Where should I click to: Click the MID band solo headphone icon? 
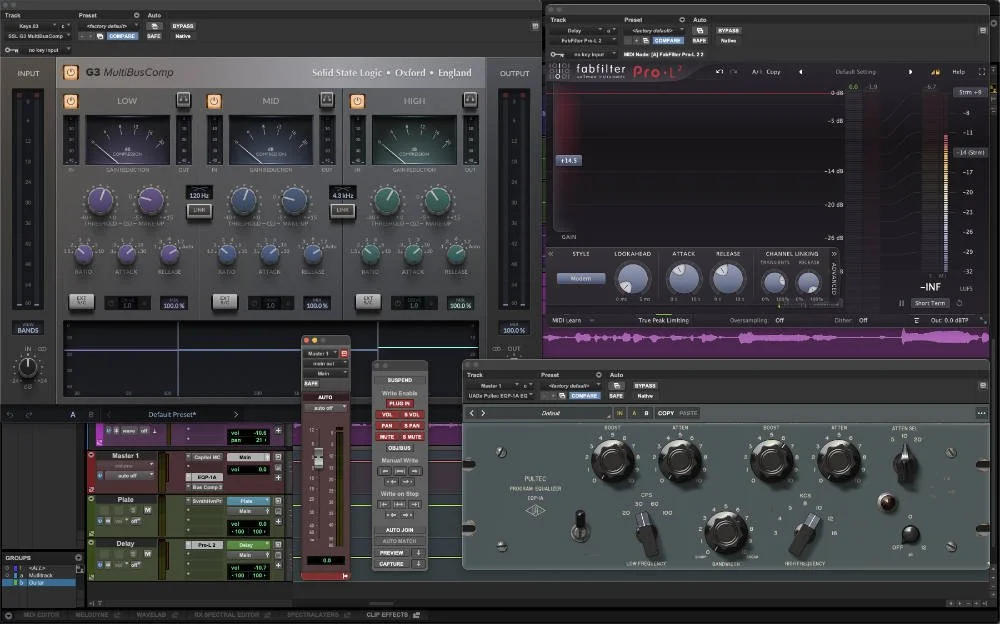(x=327, y=100)
